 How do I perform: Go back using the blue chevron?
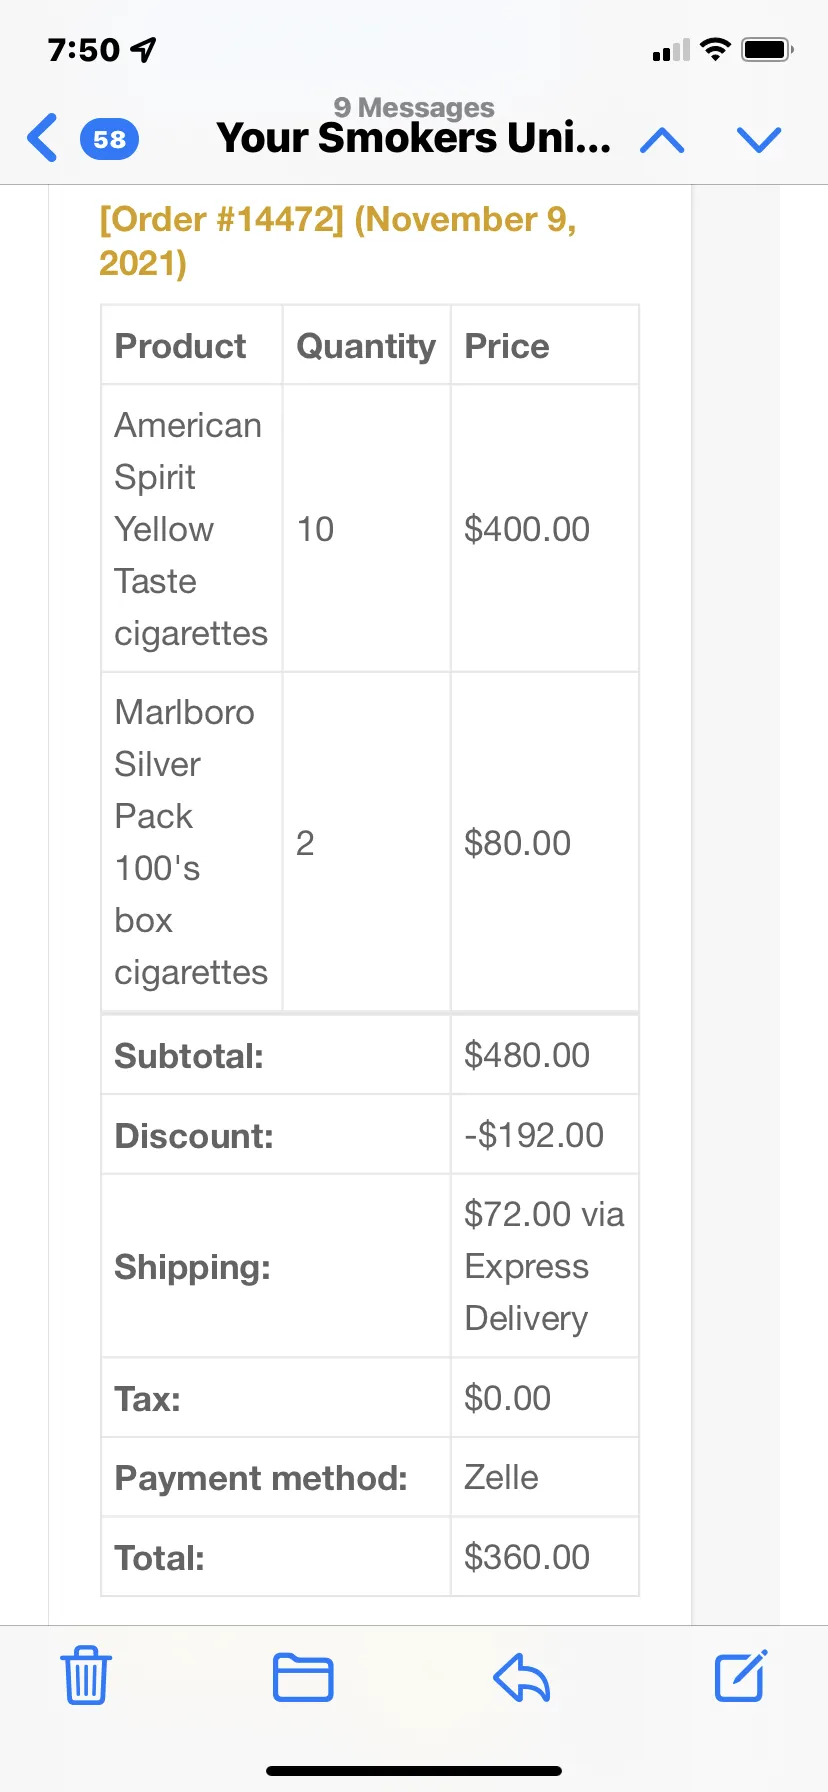[43, 138]
